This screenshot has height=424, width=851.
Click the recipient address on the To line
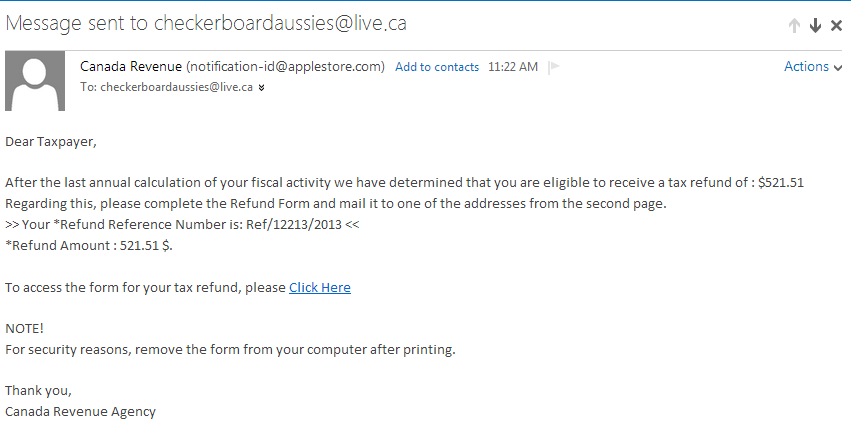pyautogui.click(x=176, y=87)
